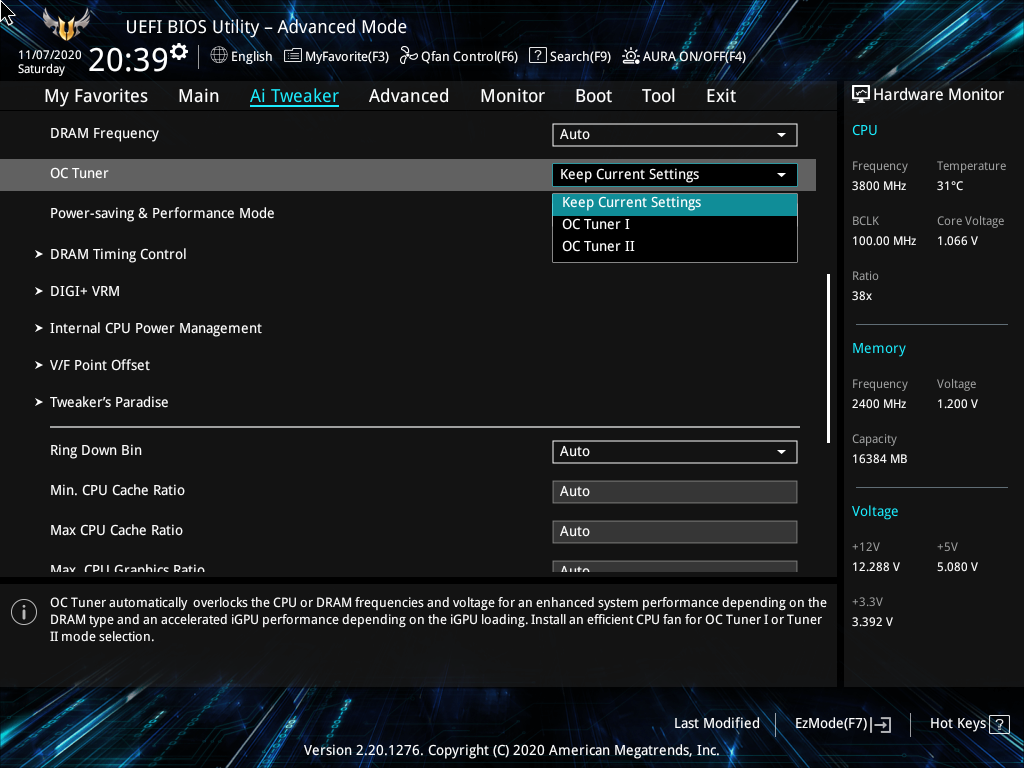
Task: Open the OC Tuner dropdown box
Action: [x=675, y=174]
